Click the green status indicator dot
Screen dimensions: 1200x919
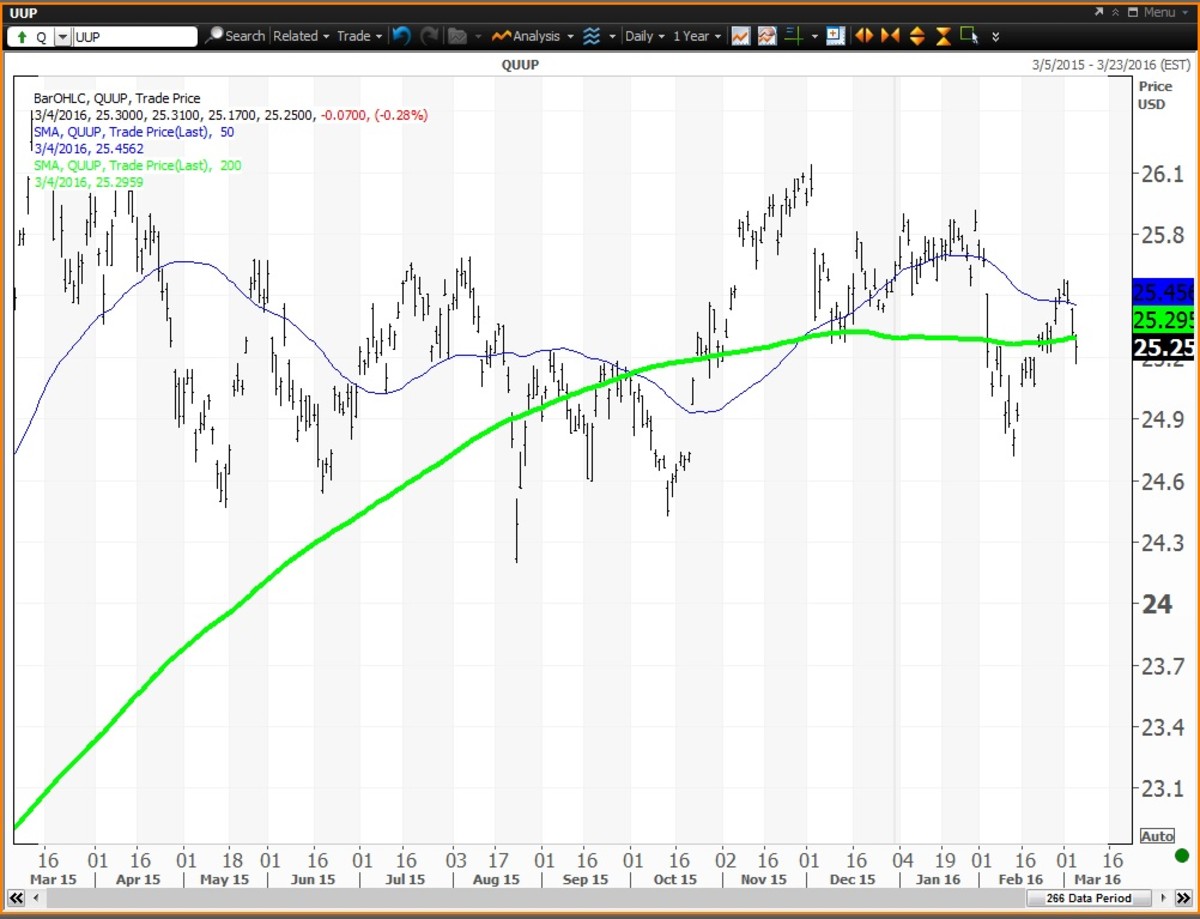click(1181, 856)
